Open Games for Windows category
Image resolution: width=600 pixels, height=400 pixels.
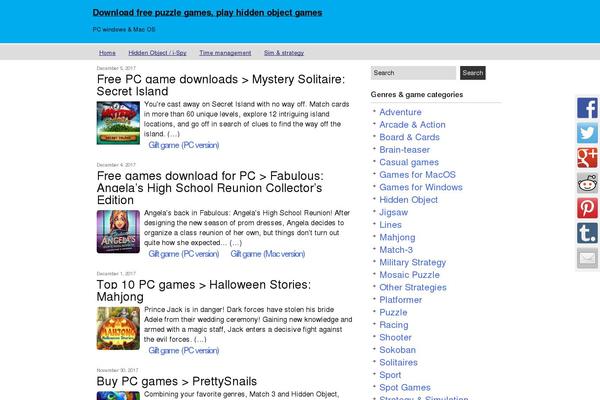[x=421, y=187]
